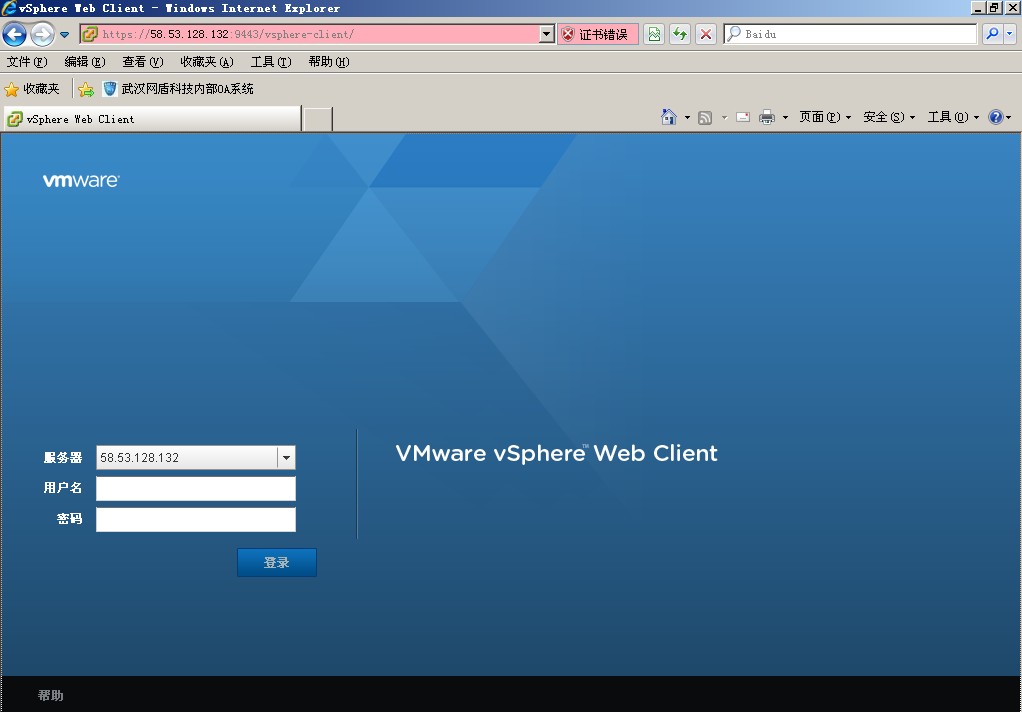Click the New Tab button
Viewport: 1022px width, 712px height.
(x=318, y=119)
